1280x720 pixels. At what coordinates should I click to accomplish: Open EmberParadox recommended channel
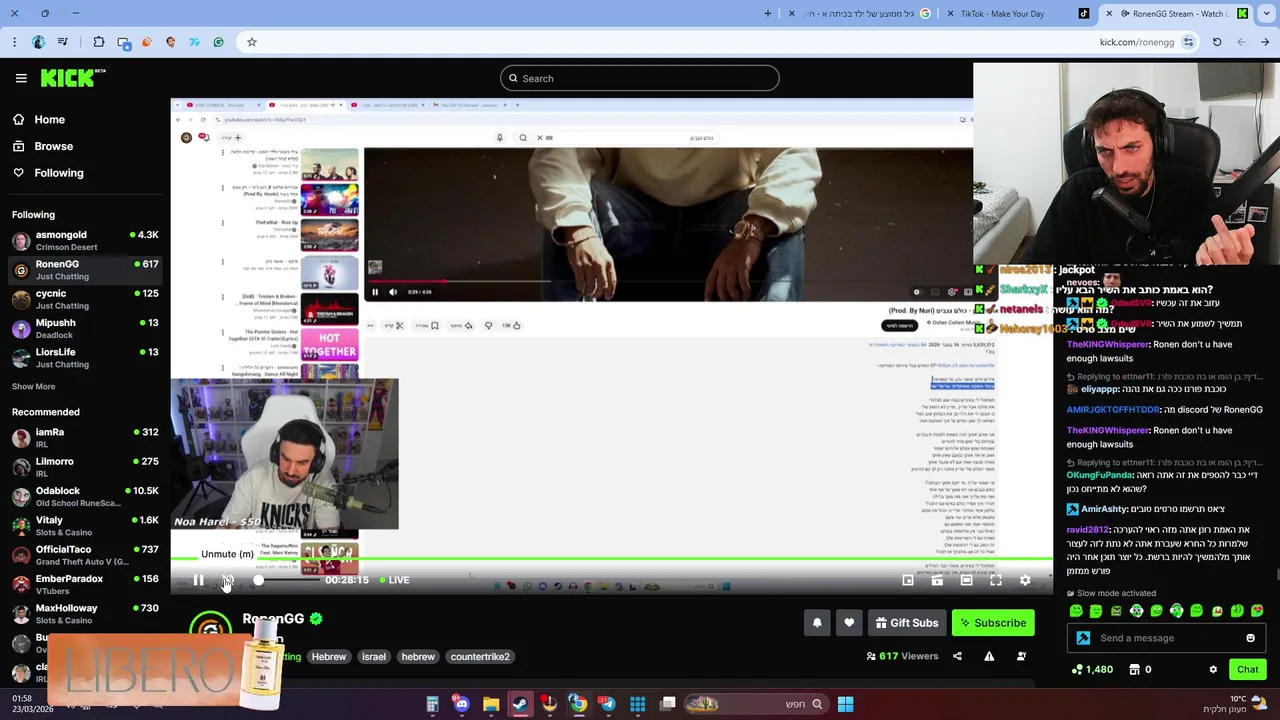click(85, 584)
